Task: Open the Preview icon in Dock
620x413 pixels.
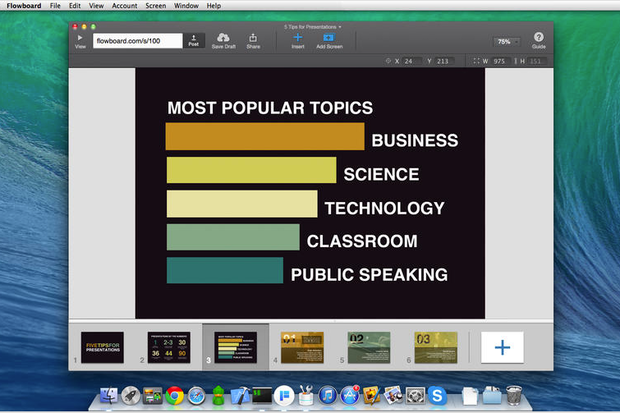Action: pyautogui.click(x=393, y=396)
